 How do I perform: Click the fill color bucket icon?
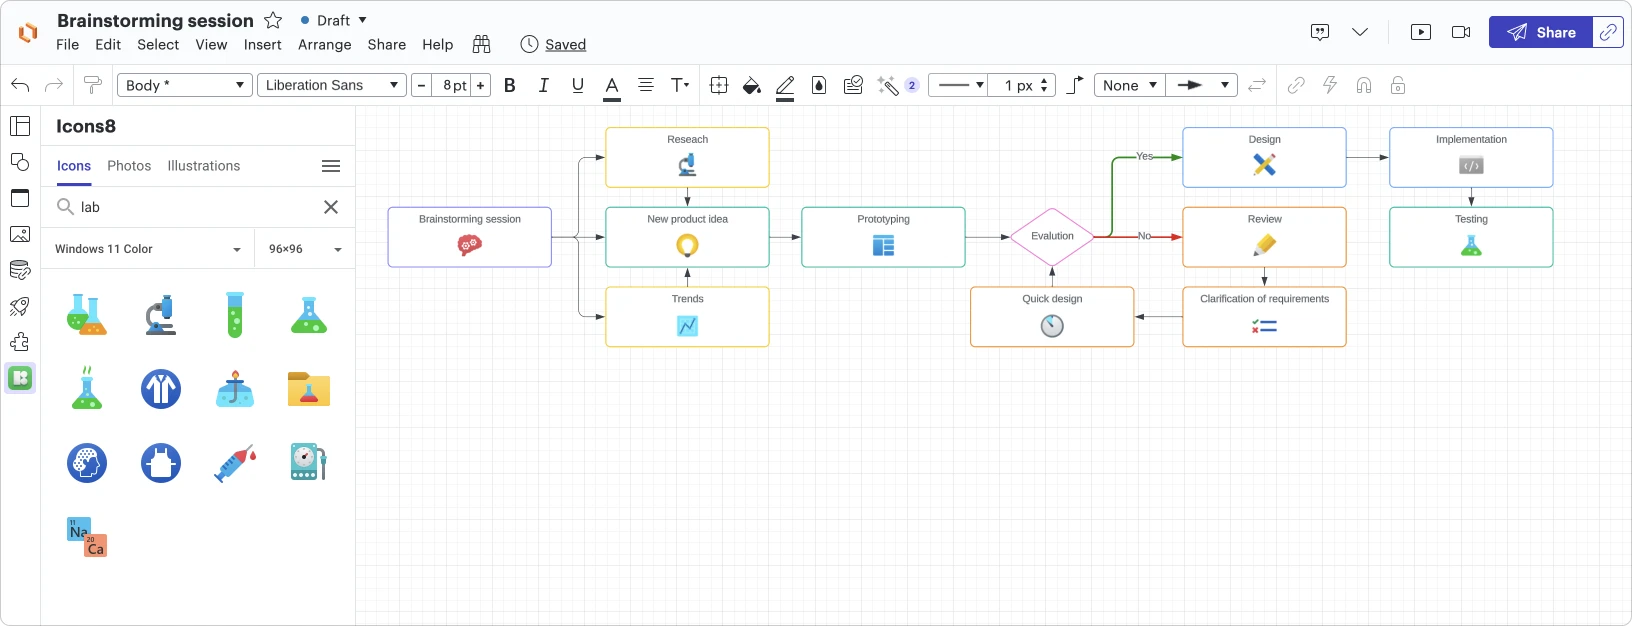[x=751, y=85]
